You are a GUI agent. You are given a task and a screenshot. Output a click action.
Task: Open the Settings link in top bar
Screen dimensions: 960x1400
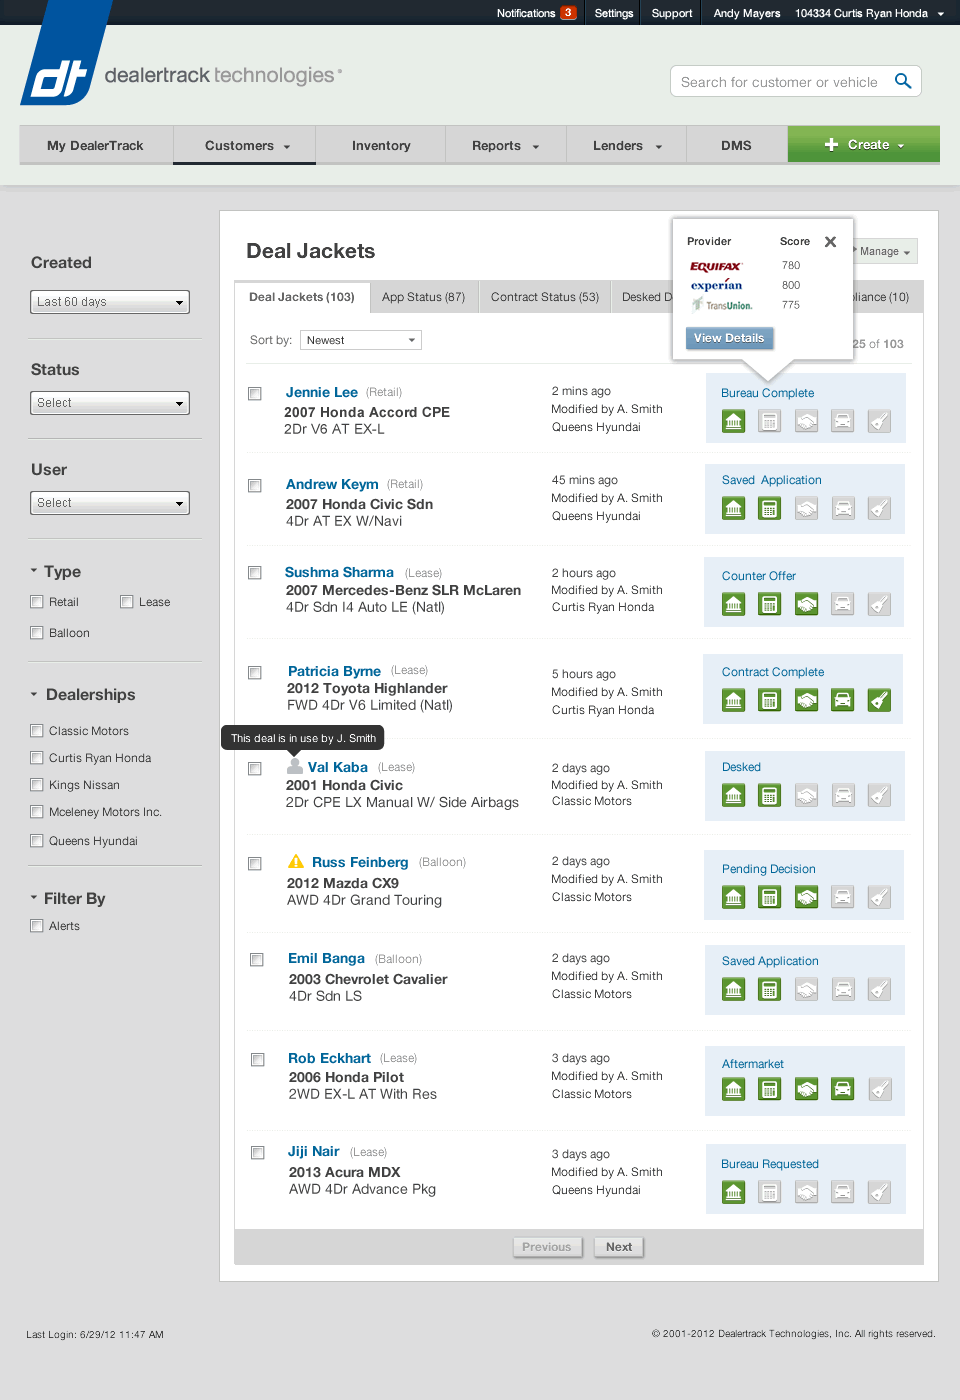614,13
